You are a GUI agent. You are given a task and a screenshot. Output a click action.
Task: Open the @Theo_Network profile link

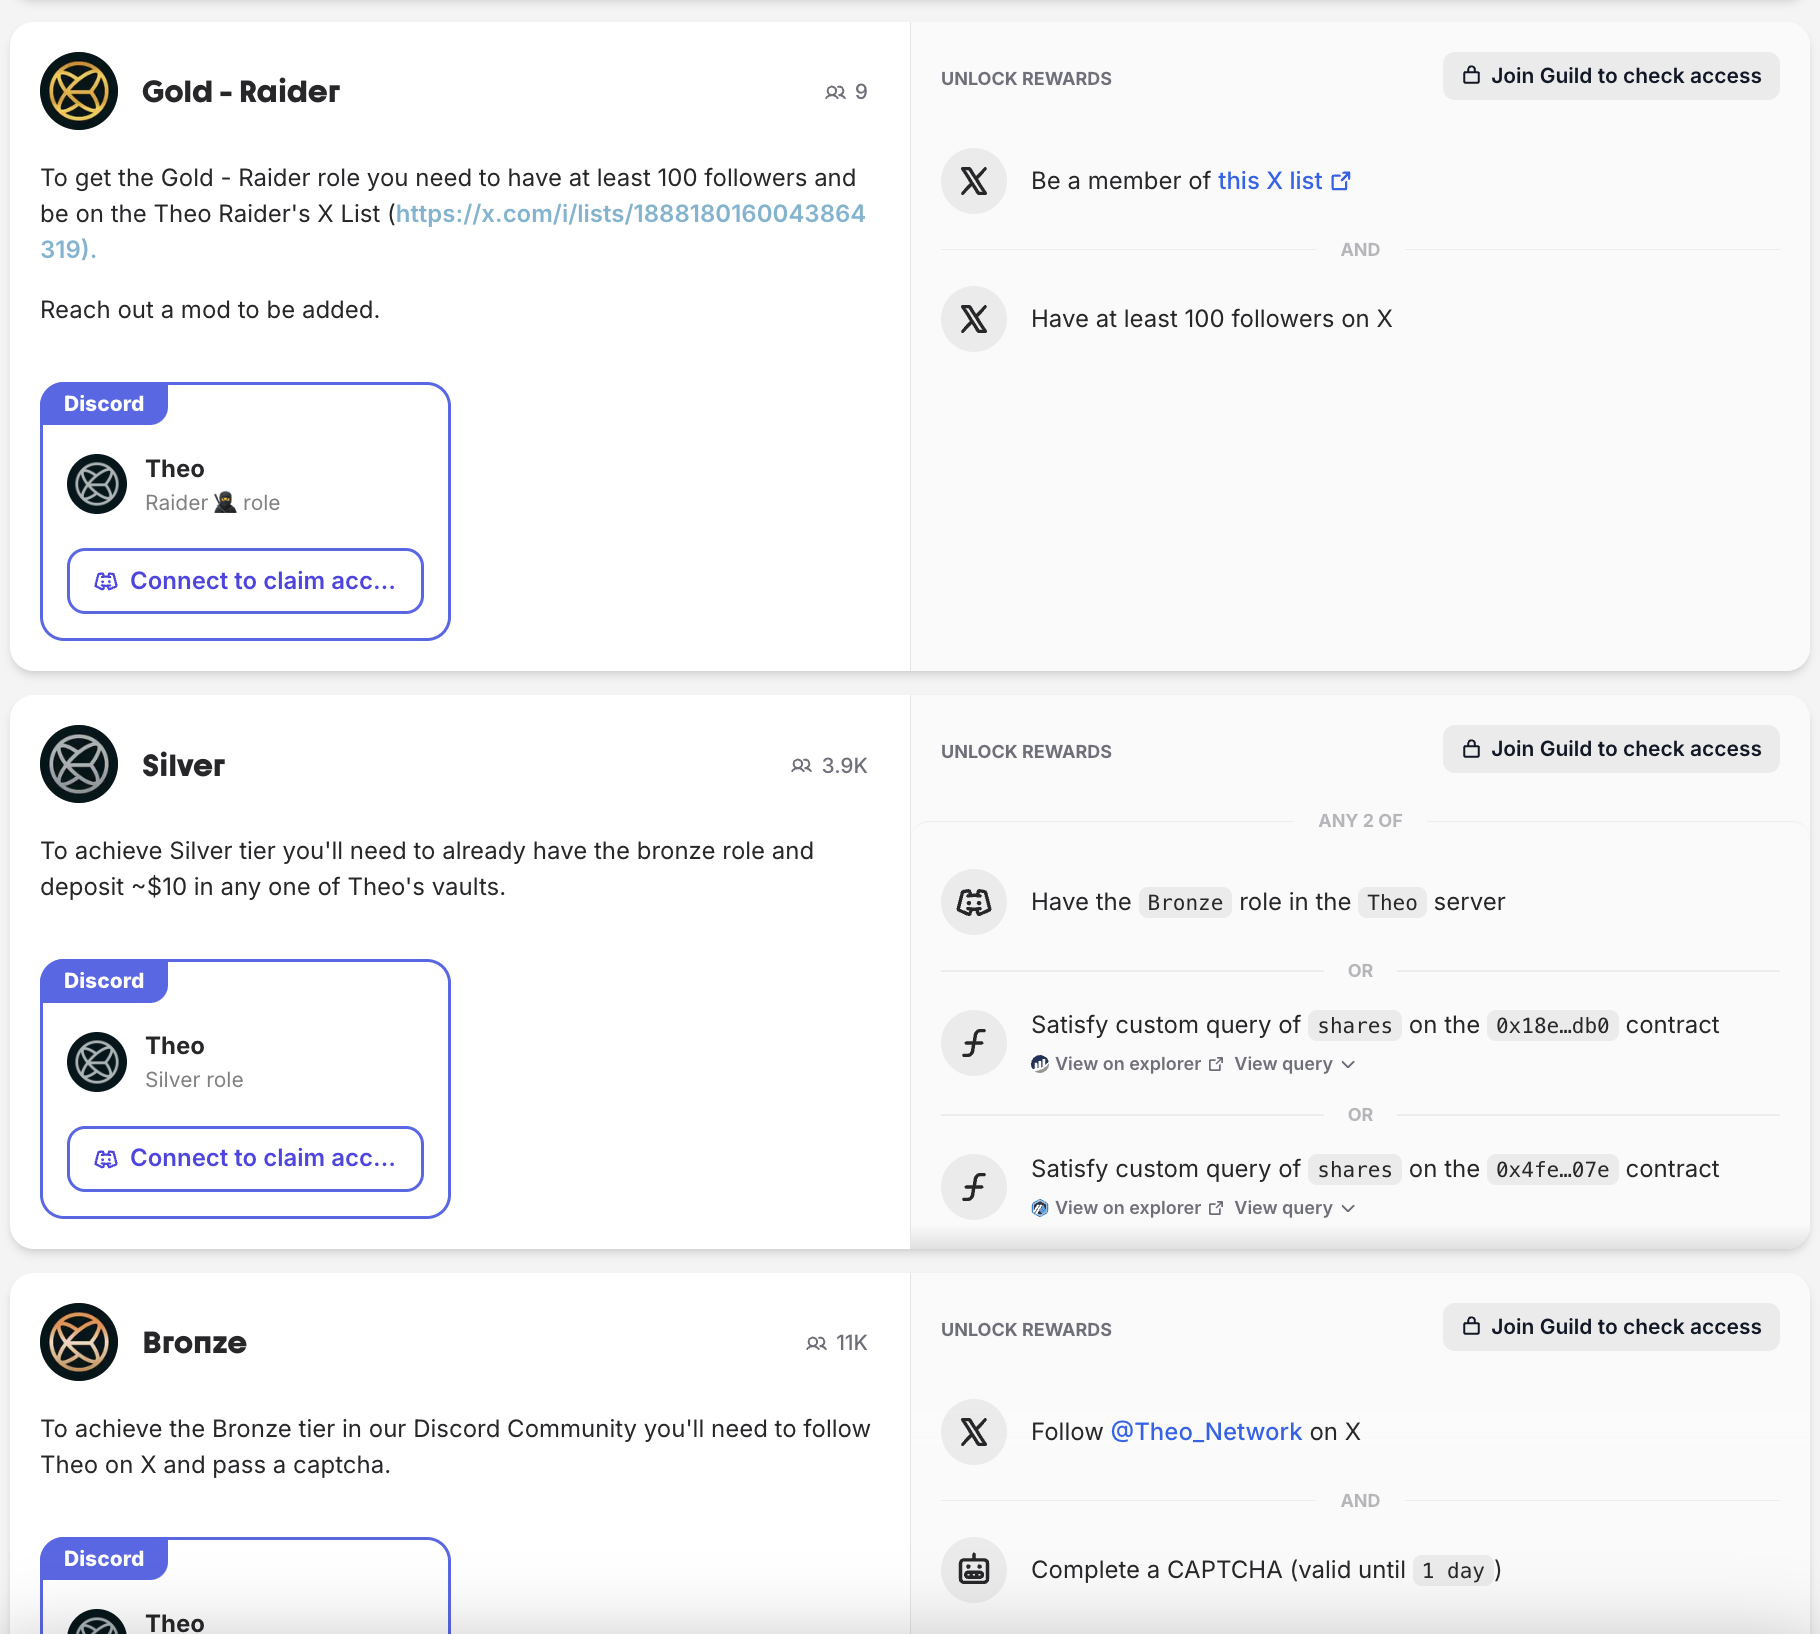[x=1206, y=1432]
